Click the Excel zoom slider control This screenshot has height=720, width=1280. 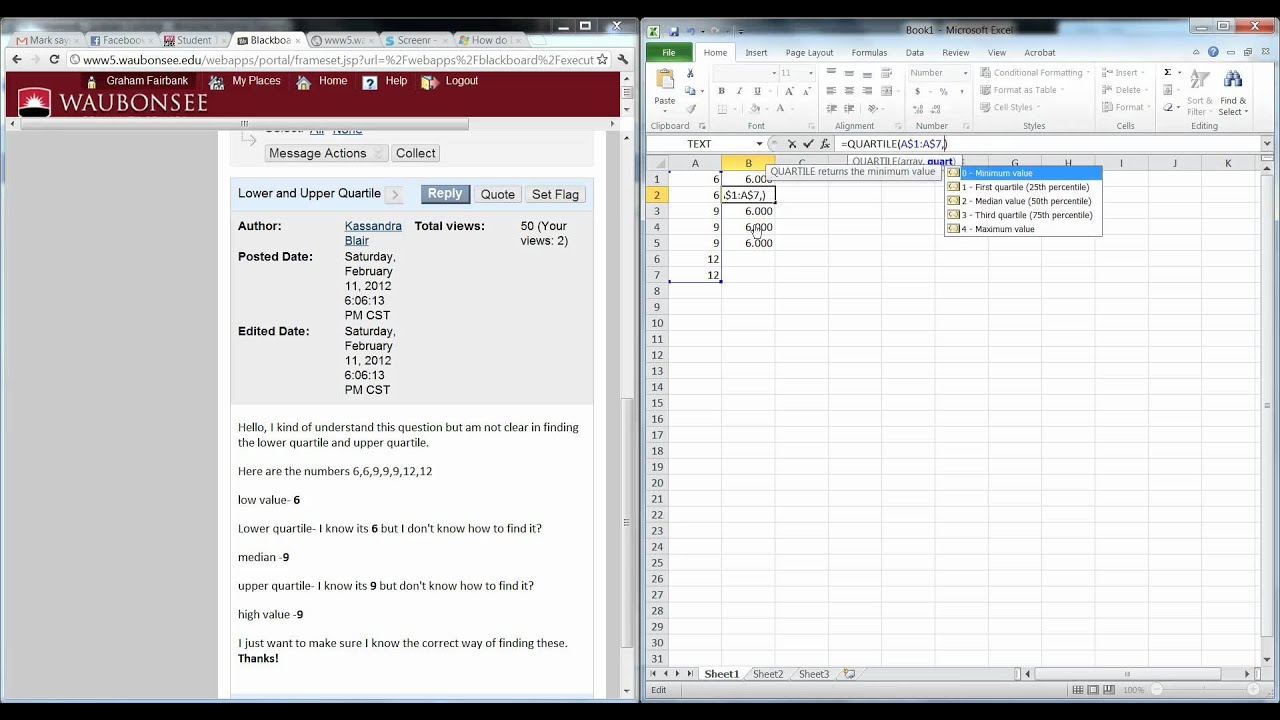pyautogui.click(x=1203, y=690)
